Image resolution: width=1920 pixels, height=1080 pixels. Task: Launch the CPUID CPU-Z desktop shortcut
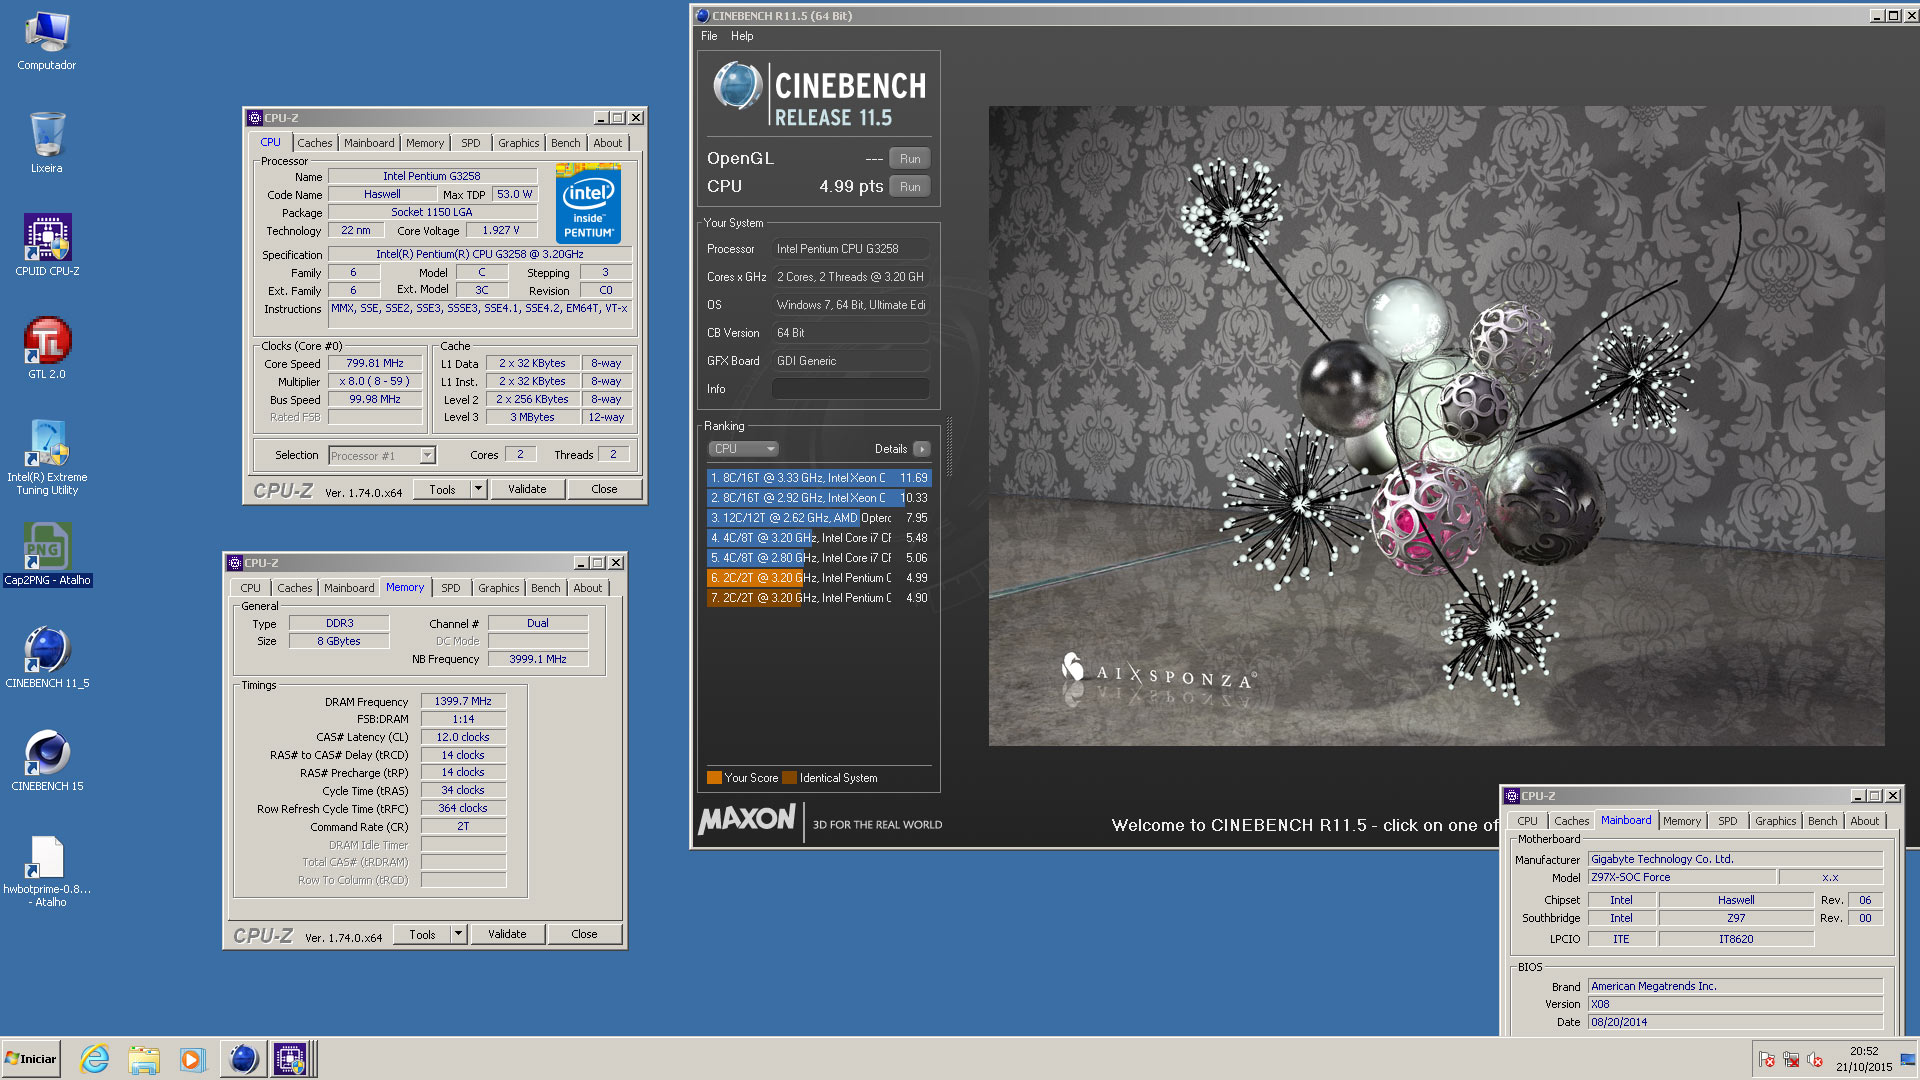click(47, 245)
